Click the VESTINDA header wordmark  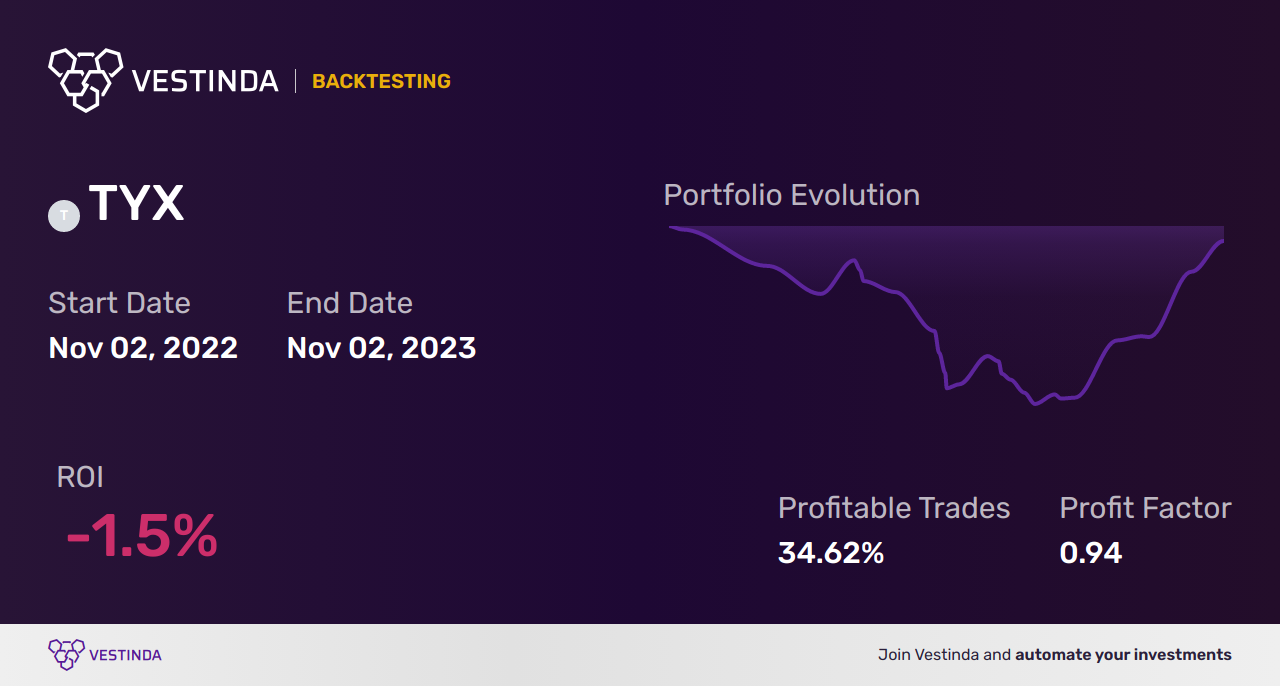(x=205, y=81)
